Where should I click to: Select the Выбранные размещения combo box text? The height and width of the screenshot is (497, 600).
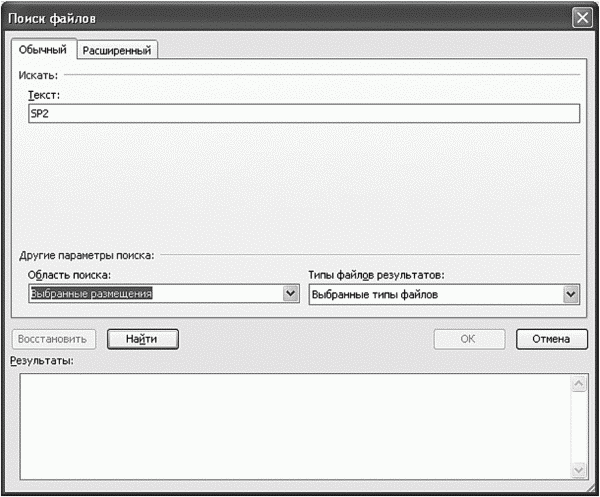pyautogui.click(x=150, y=294)
